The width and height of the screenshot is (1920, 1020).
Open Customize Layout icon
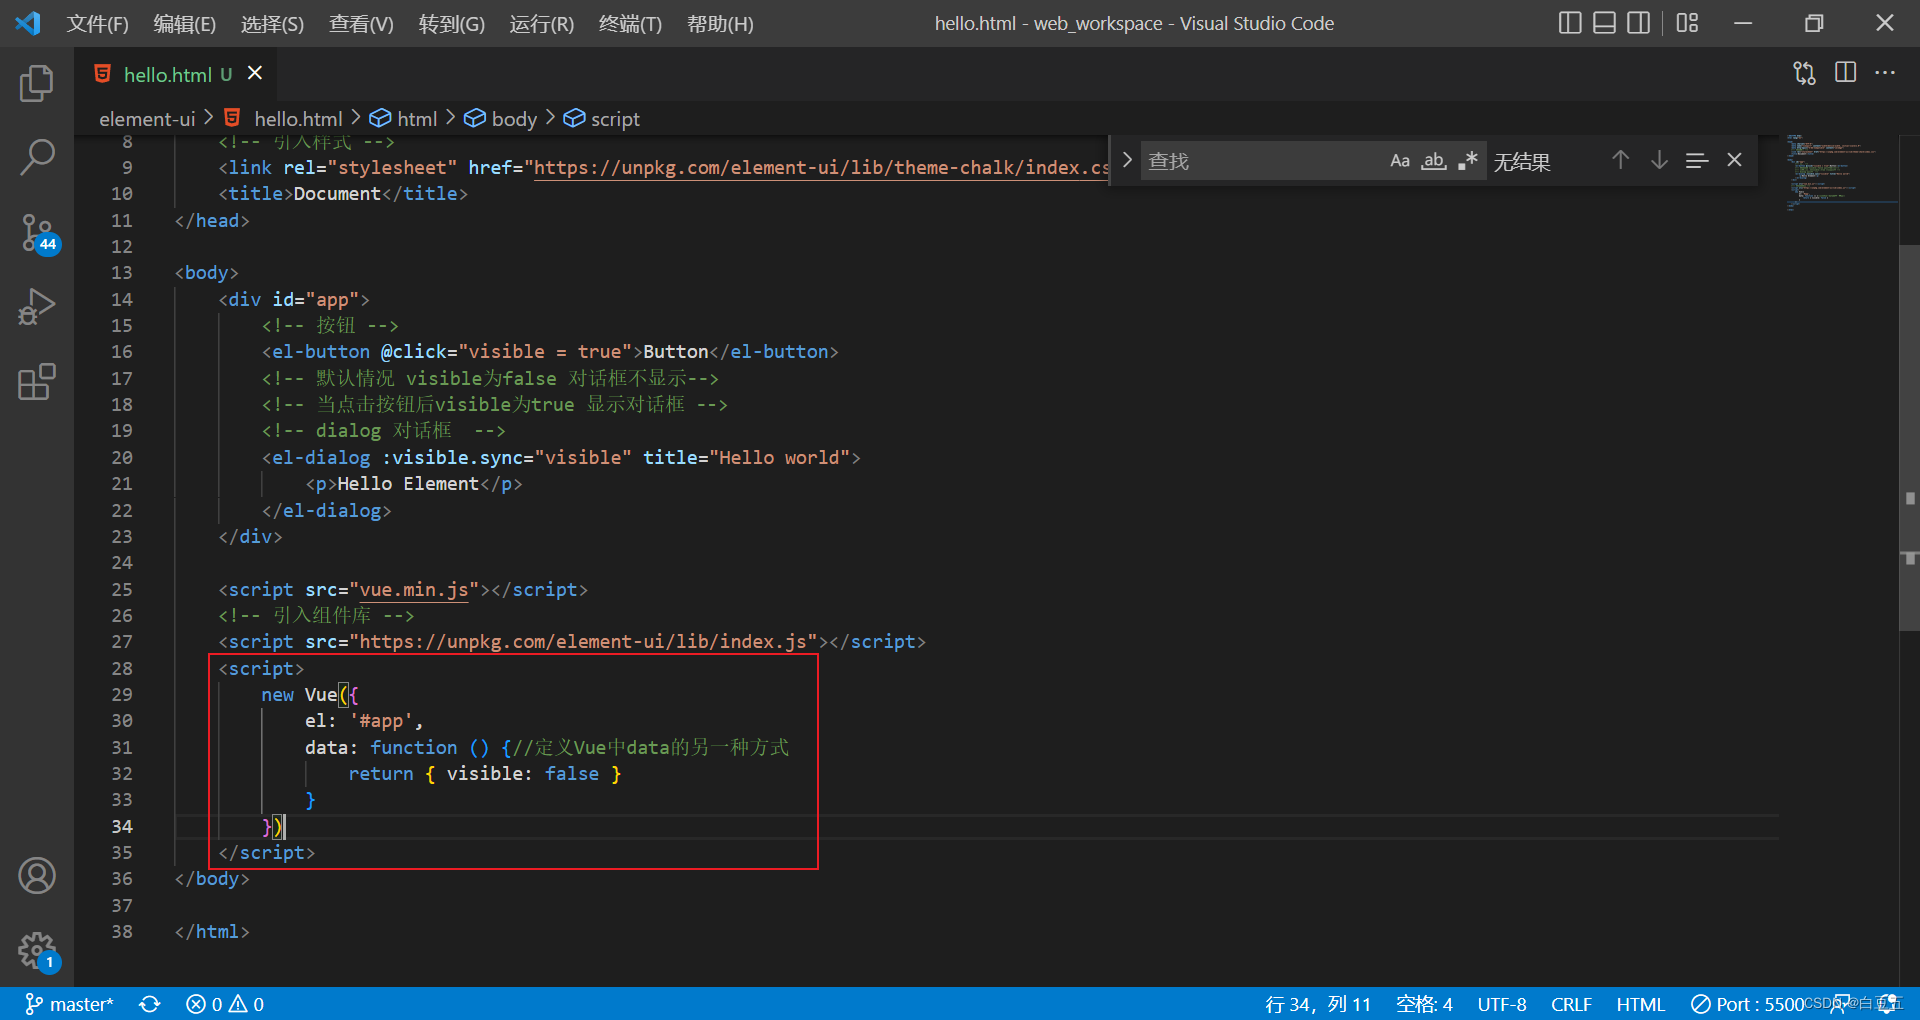1688,23
